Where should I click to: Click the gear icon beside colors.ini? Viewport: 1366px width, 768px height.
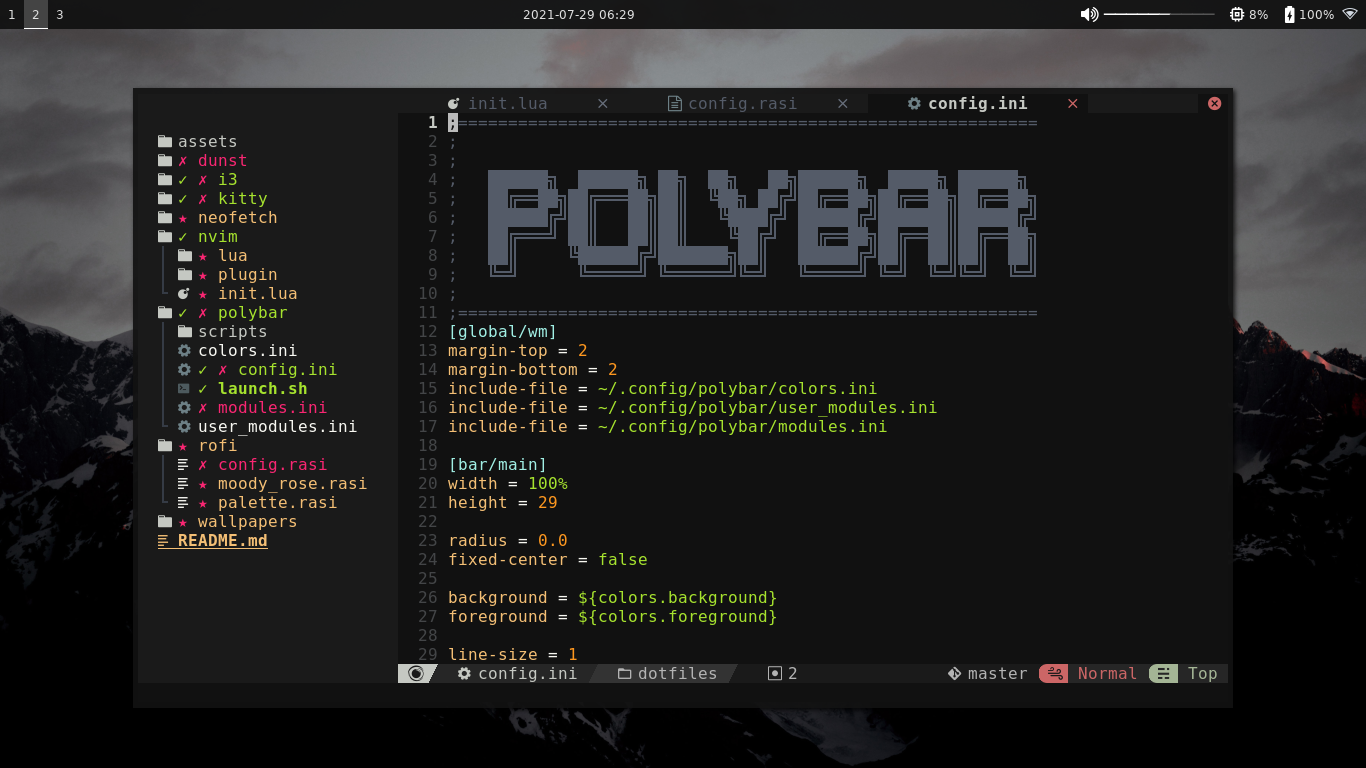[x=184, y=351]
